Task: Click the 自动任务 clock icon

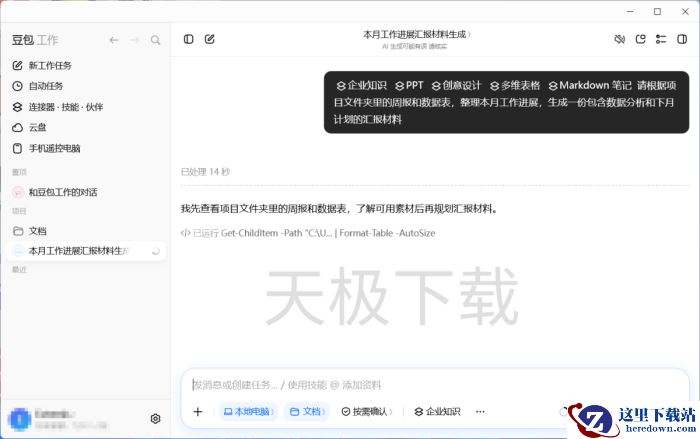Action: (17, 86)
